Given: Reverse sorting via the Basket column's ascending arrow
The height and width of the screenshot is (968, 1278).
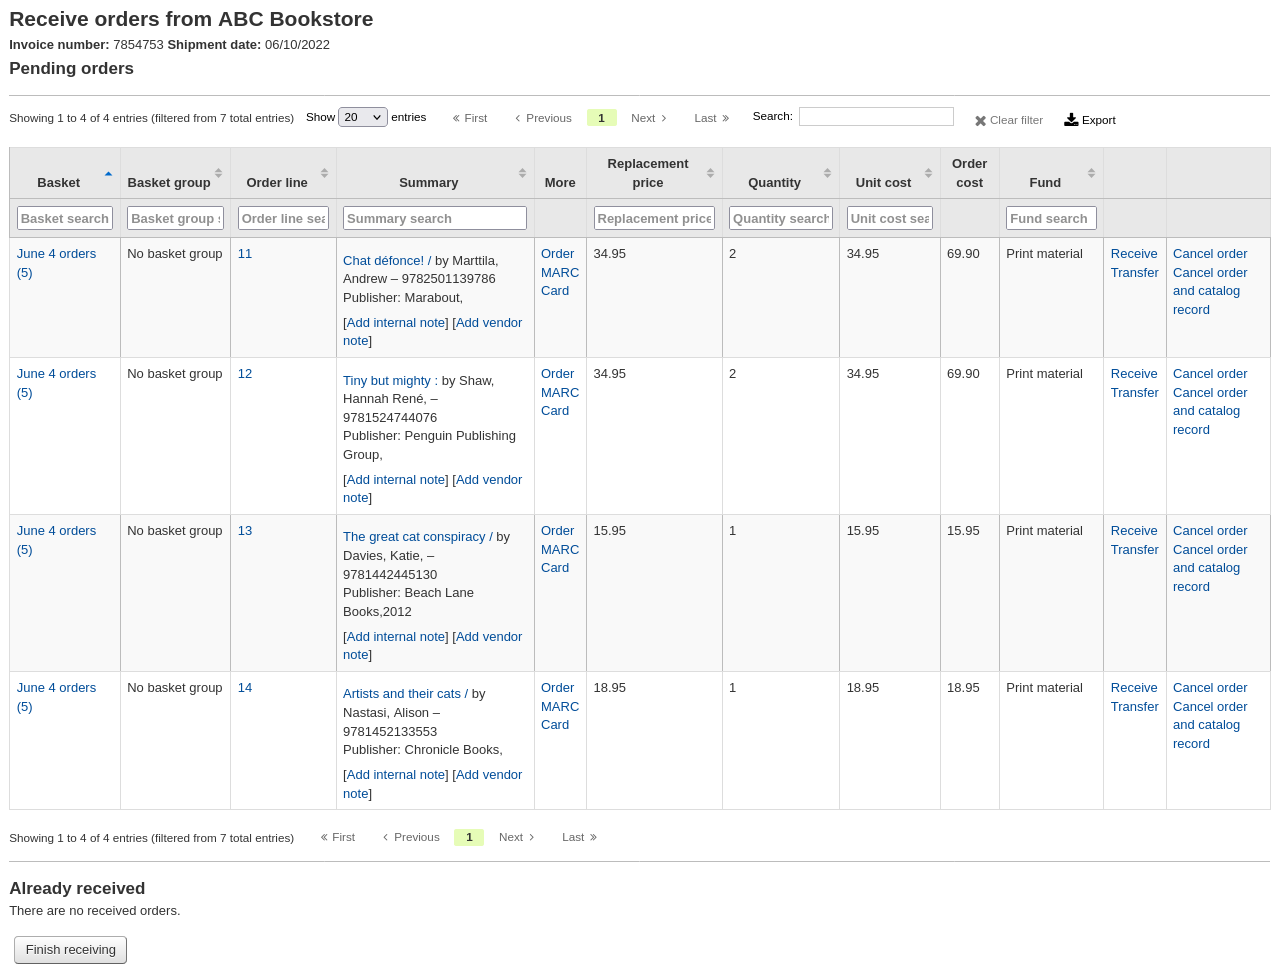Looking at the screenshot, I should click(107, 174).
